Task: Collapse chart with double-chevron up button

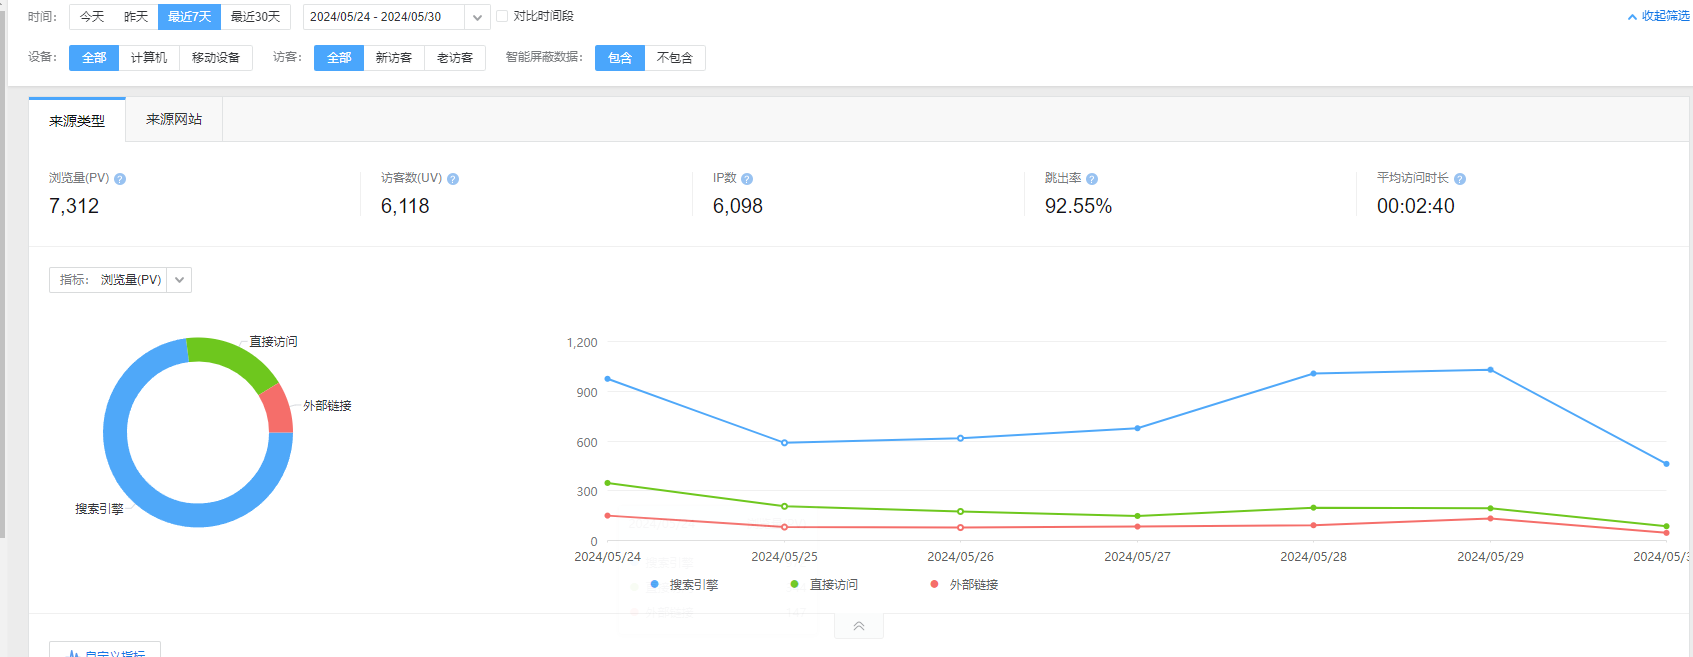Action: (x=858, y=626)
